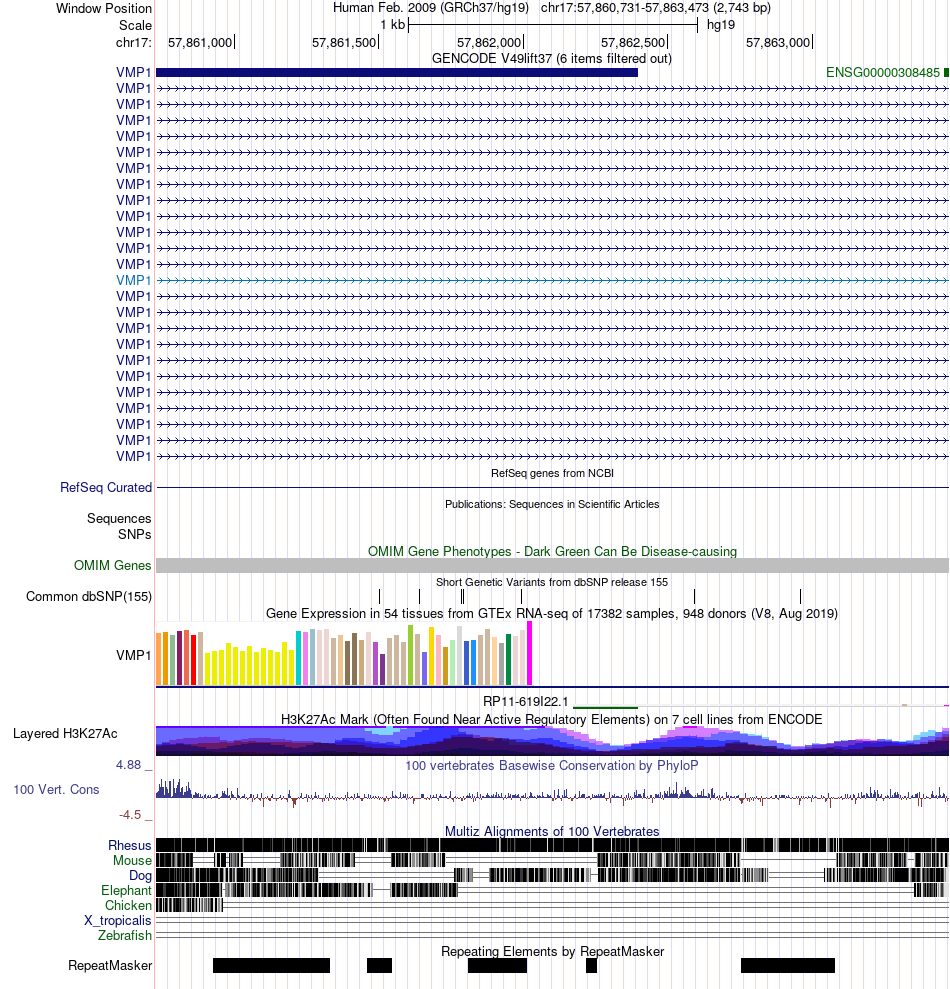Image resolution: width=950 pixels, height=989 pixels.
Task: Select the RP11-619I22.1 item label
Action: tap(525, 701)
